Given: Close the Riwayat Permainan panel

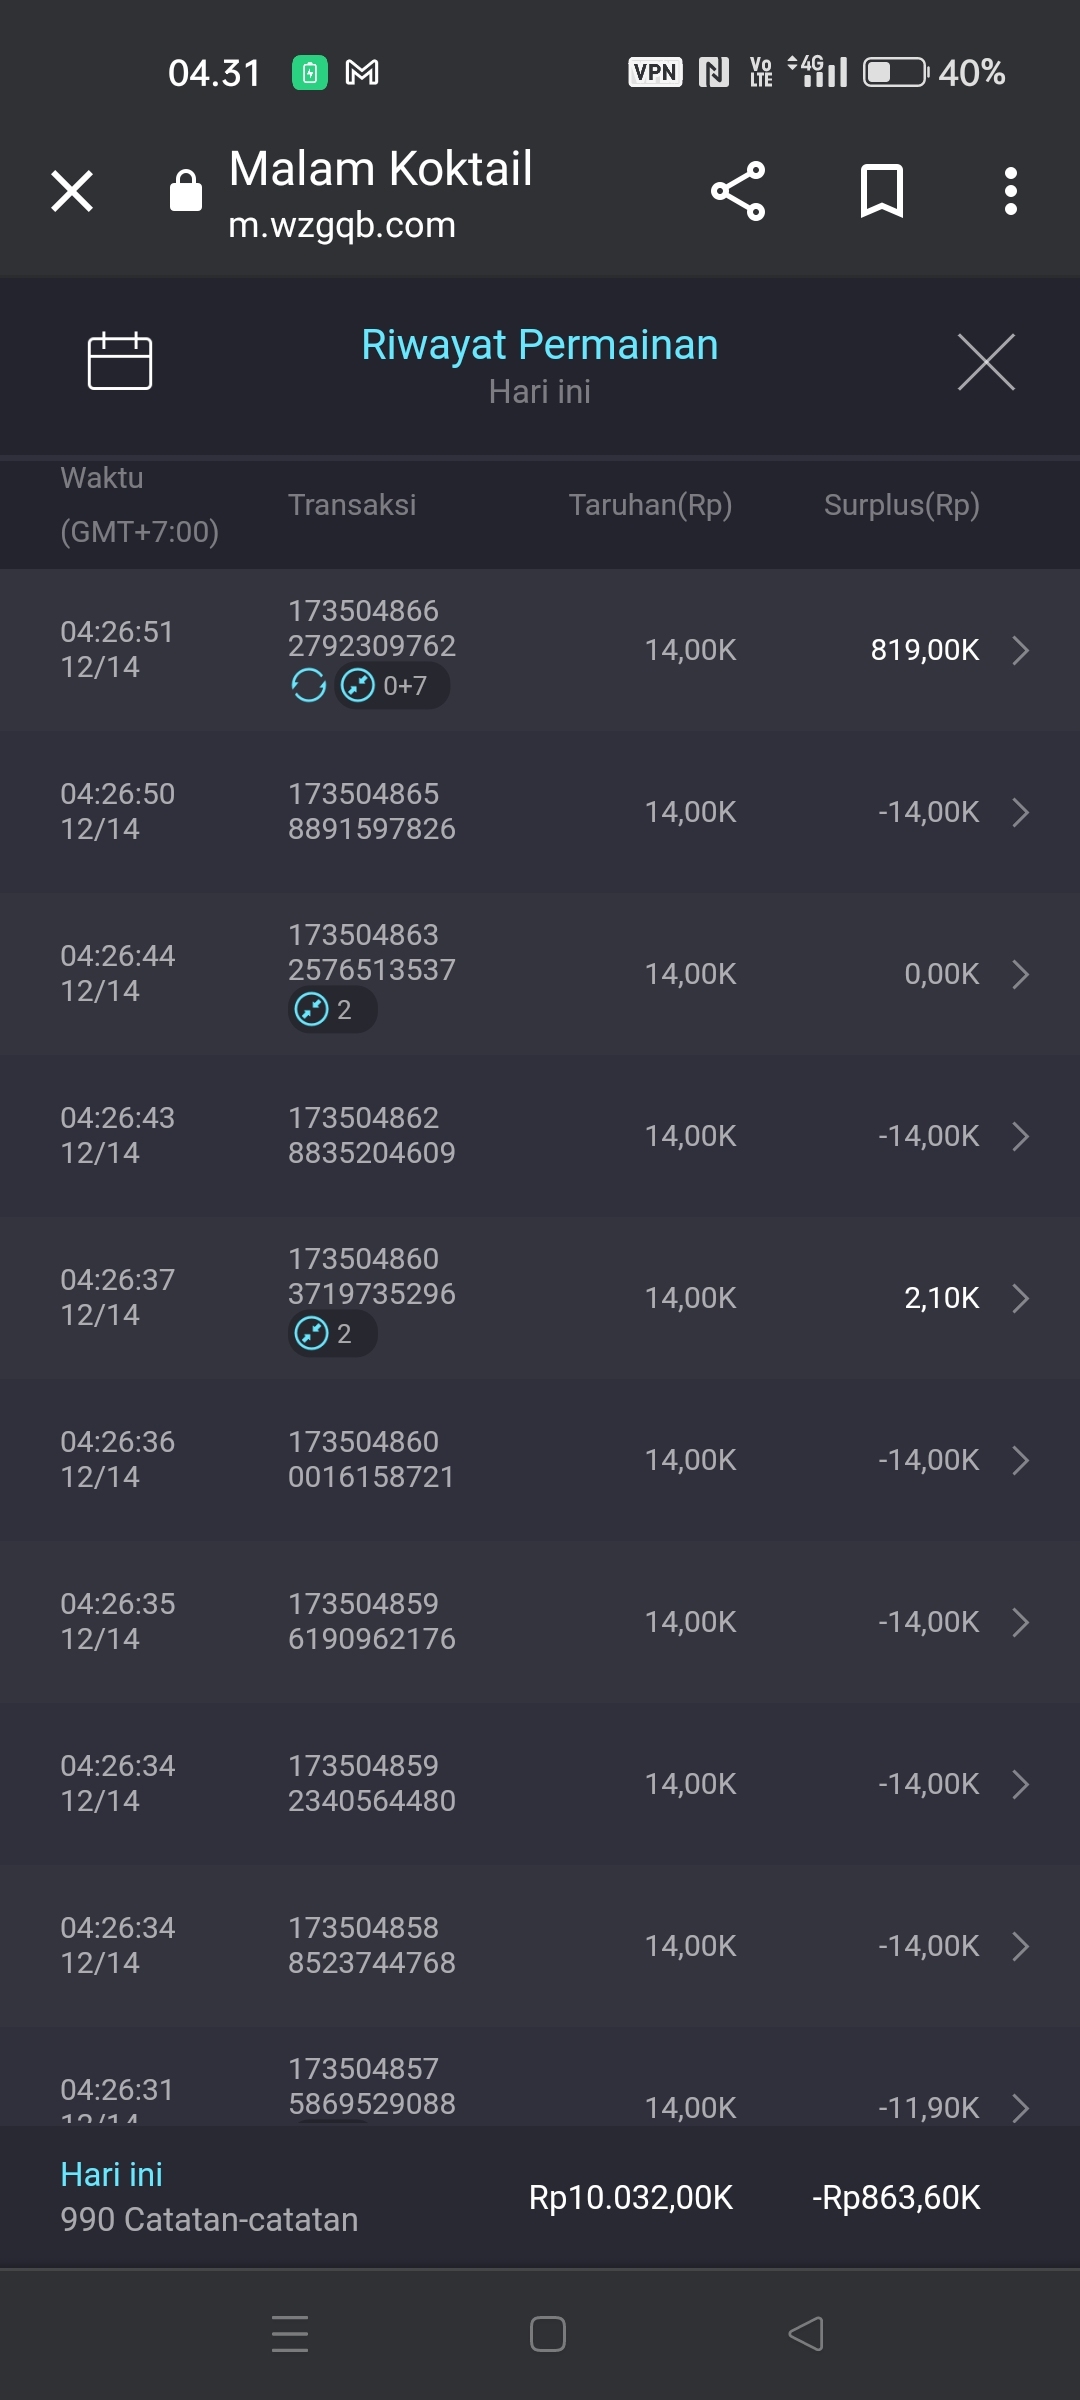Looking at the screenshot, I should pyautogui.click(x=986, y=362).
